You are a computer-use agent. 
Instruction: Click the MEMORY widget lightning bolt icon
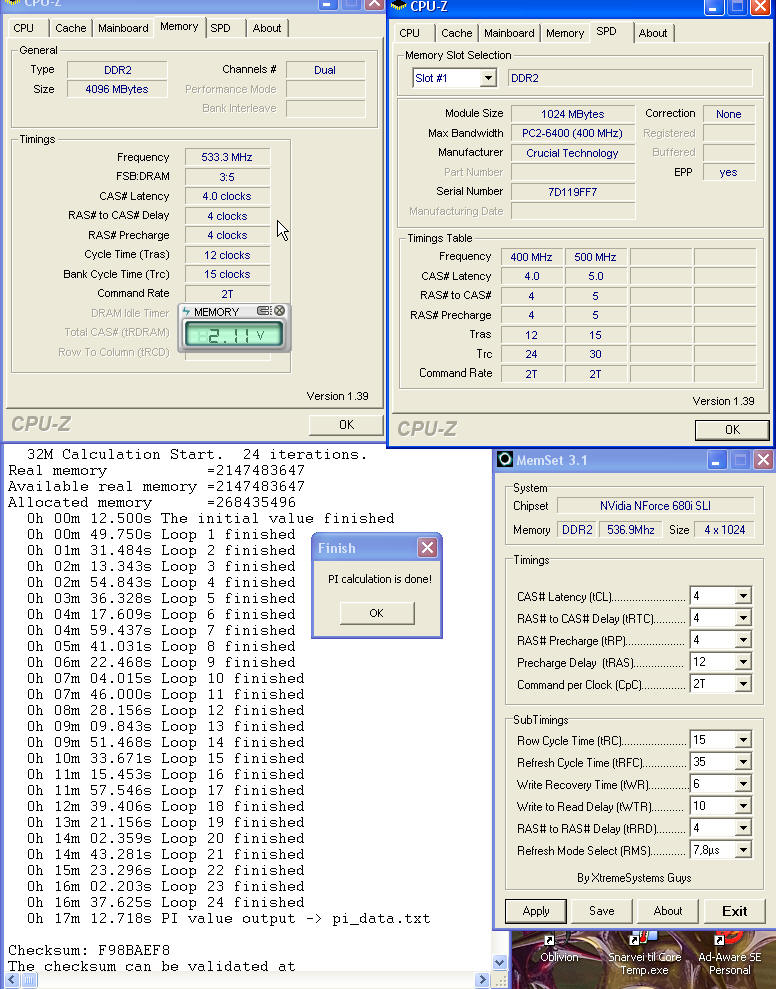pyautogui.click(x=187, y=312)
